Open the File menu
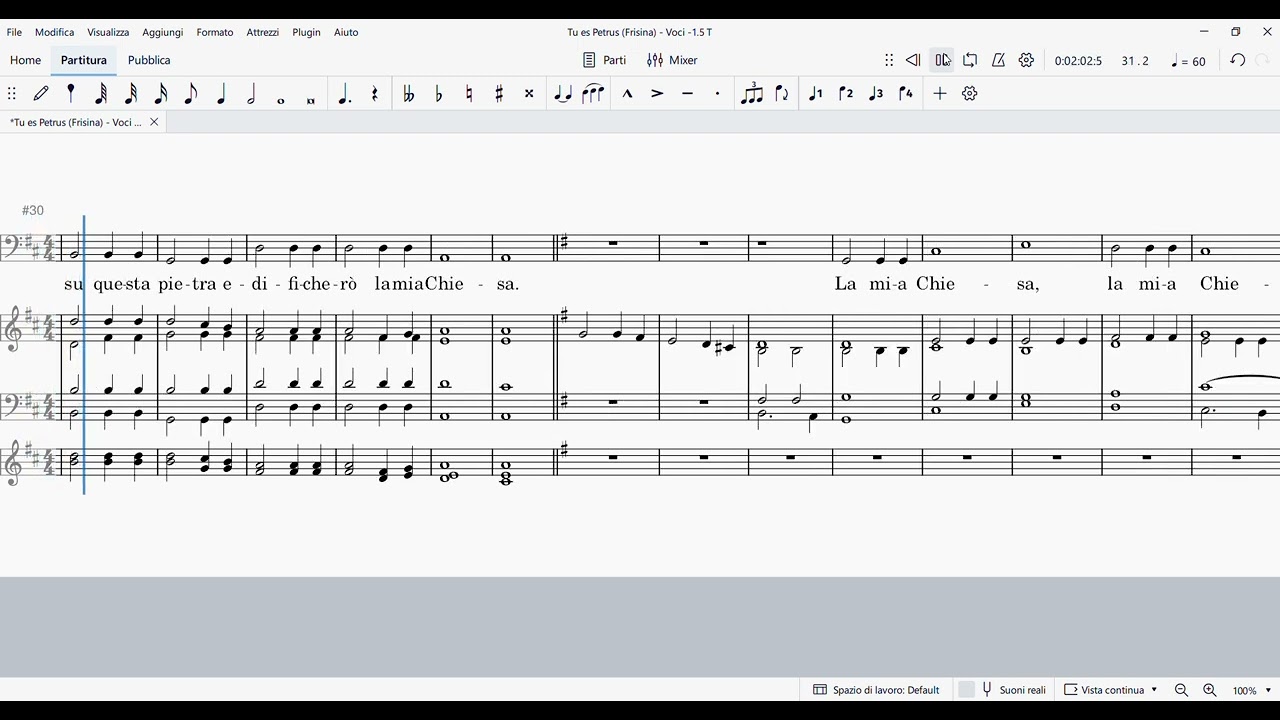The height and width of the screenshot is (720, 1280). 14,32
